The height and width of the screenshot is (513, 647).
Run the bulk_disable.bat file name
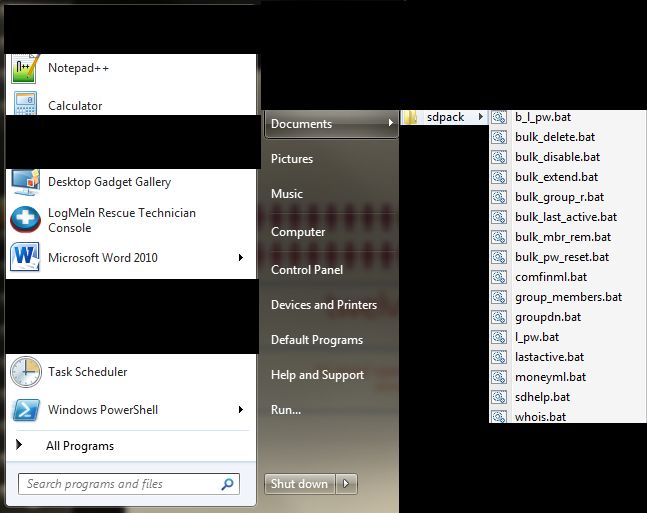click(557, 157)
